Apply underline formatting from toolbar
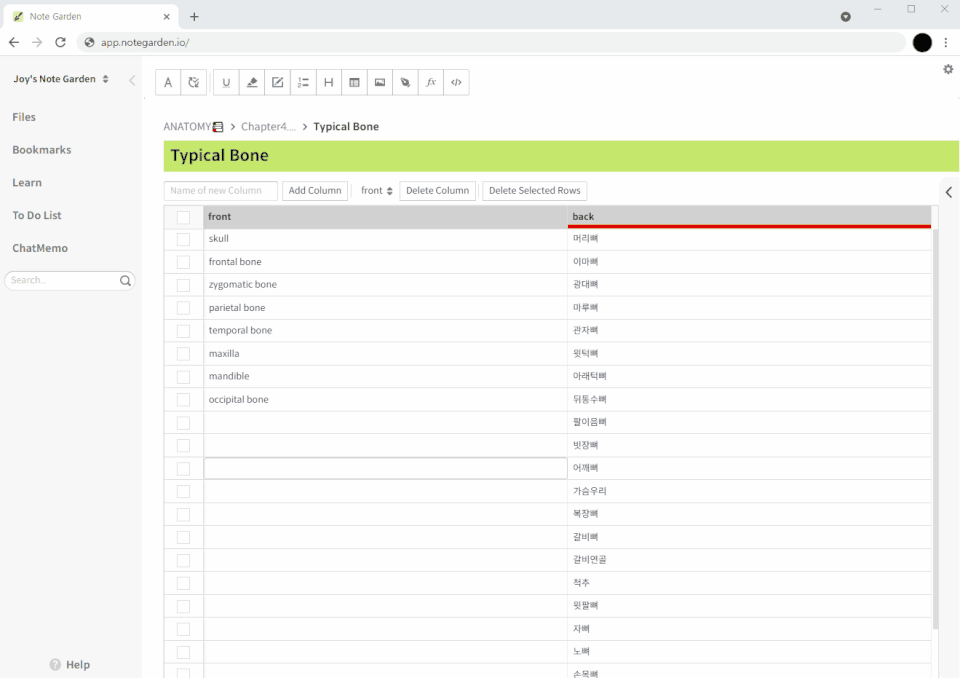The image size is (960, 678). [226, 83]
